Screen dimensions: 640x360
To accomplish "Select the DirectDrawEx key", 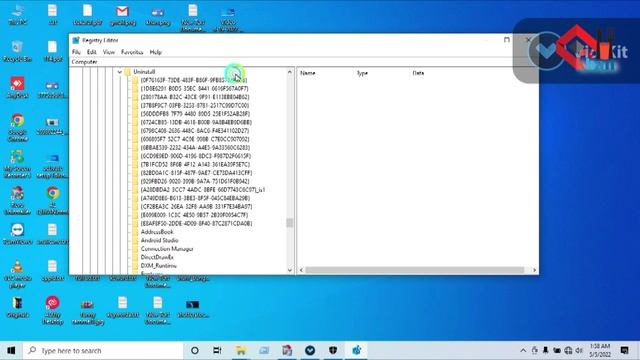I will [157, 257].
